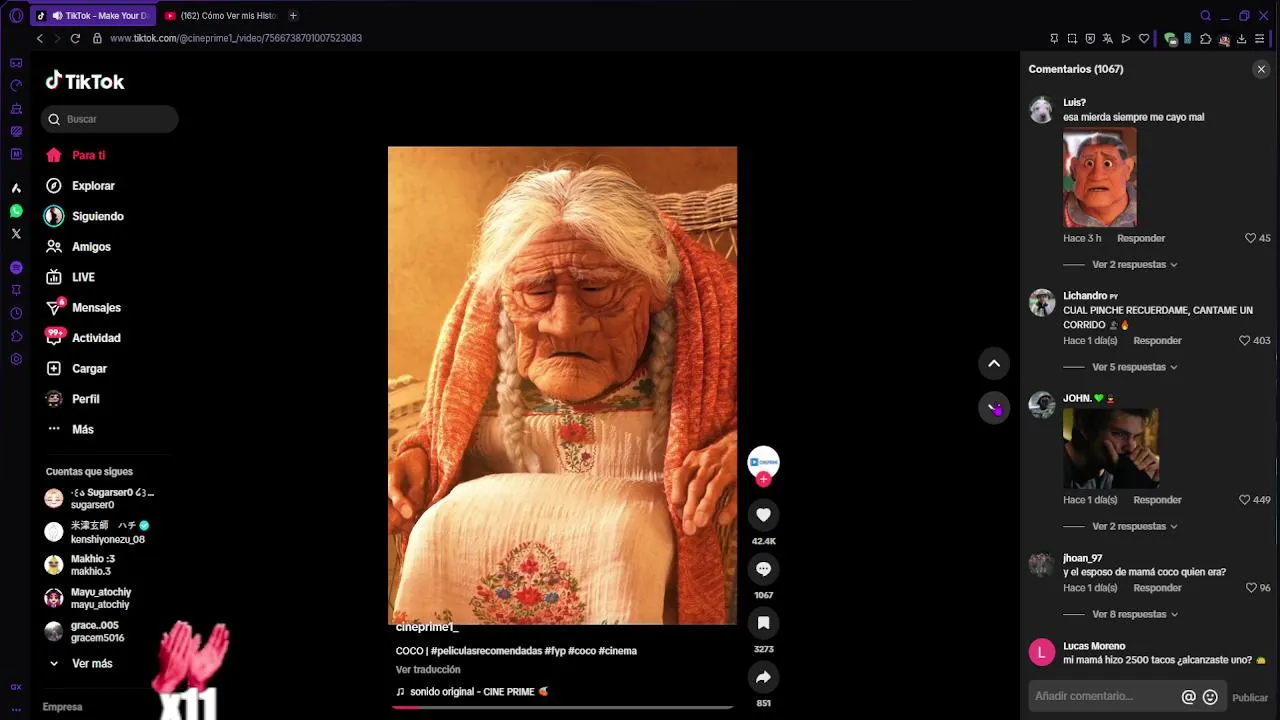
Task: Take a snapshot with capture icon
Action: click(1072, 39)
